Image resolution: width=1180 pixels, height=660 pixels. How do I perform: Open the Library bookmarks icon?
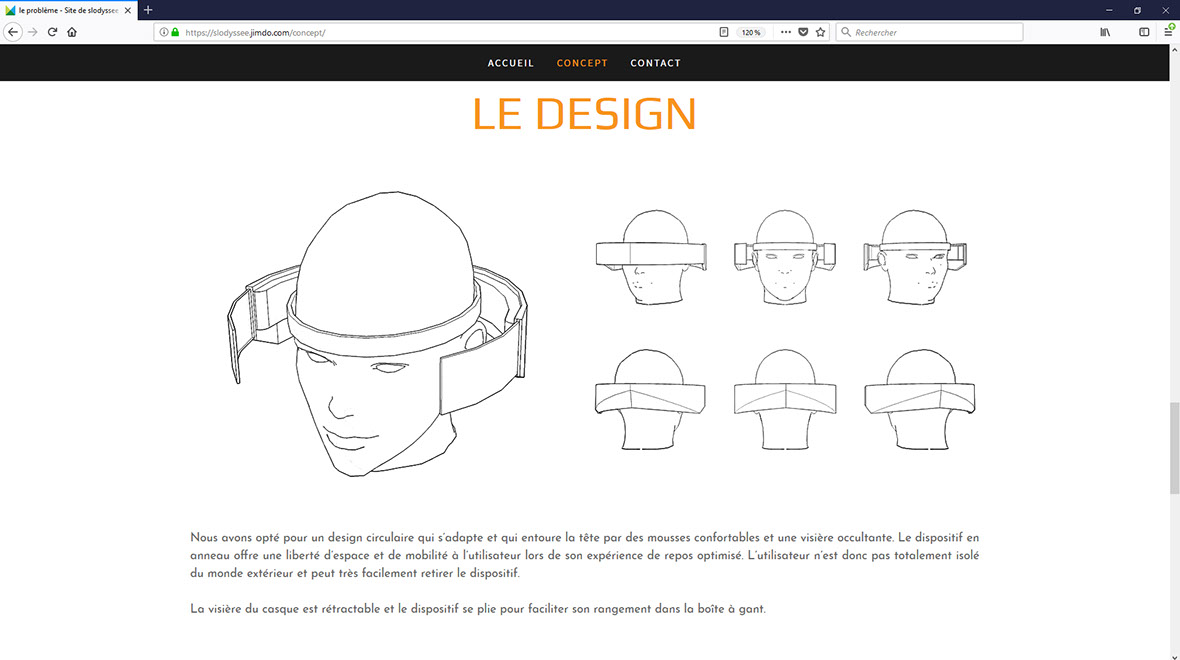click(1105, 32)
